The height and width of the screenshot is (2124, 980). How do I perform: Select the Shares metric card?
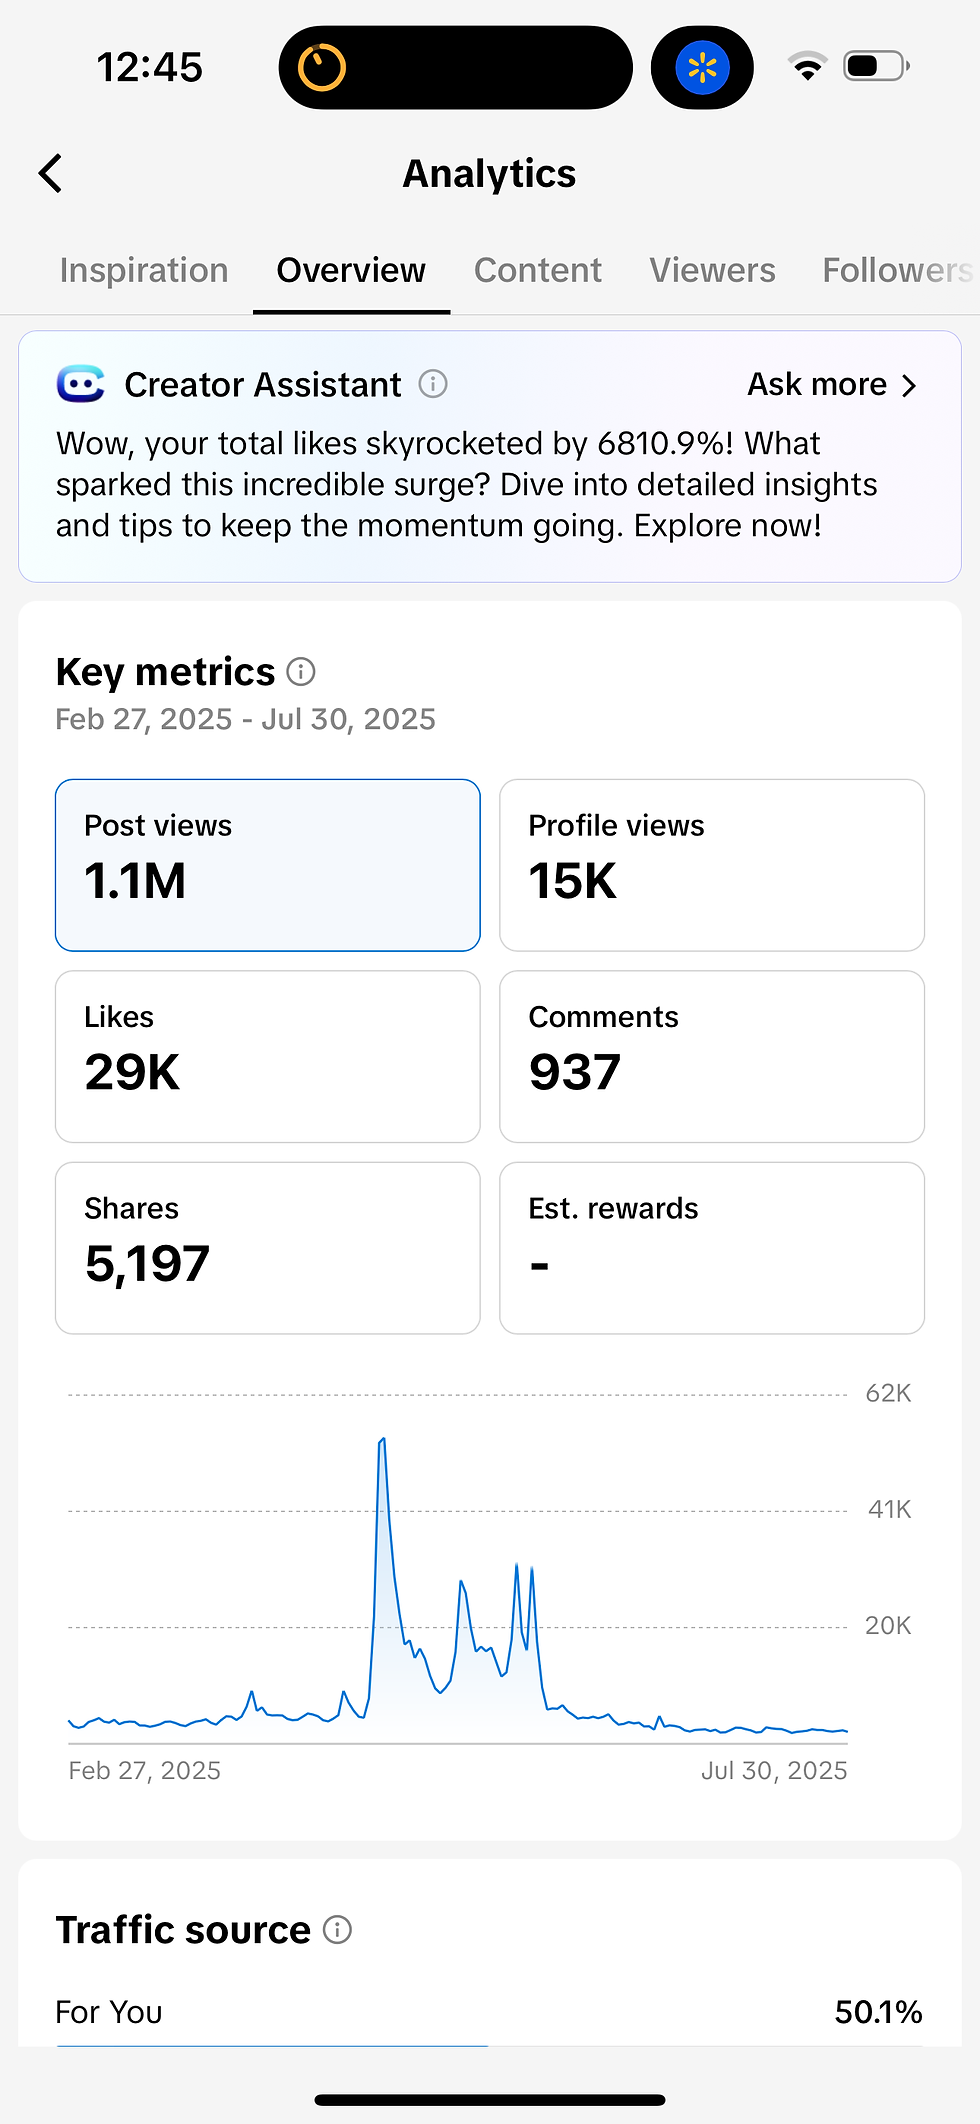[268, 1248]
